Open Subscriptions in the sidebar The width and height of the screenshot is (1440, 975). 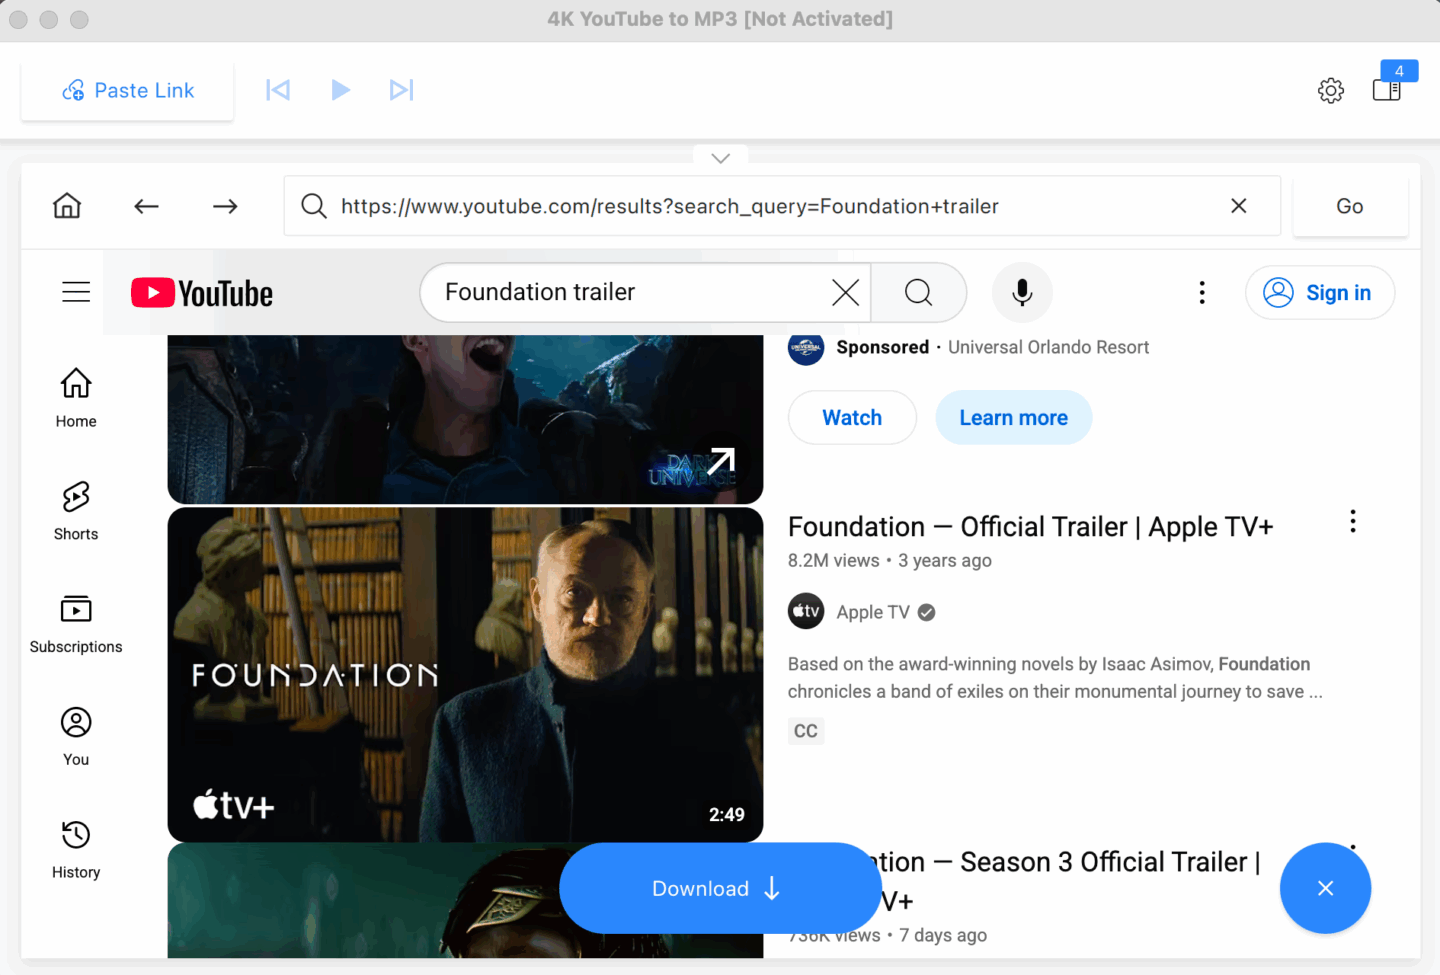click(x=75, y=623)
